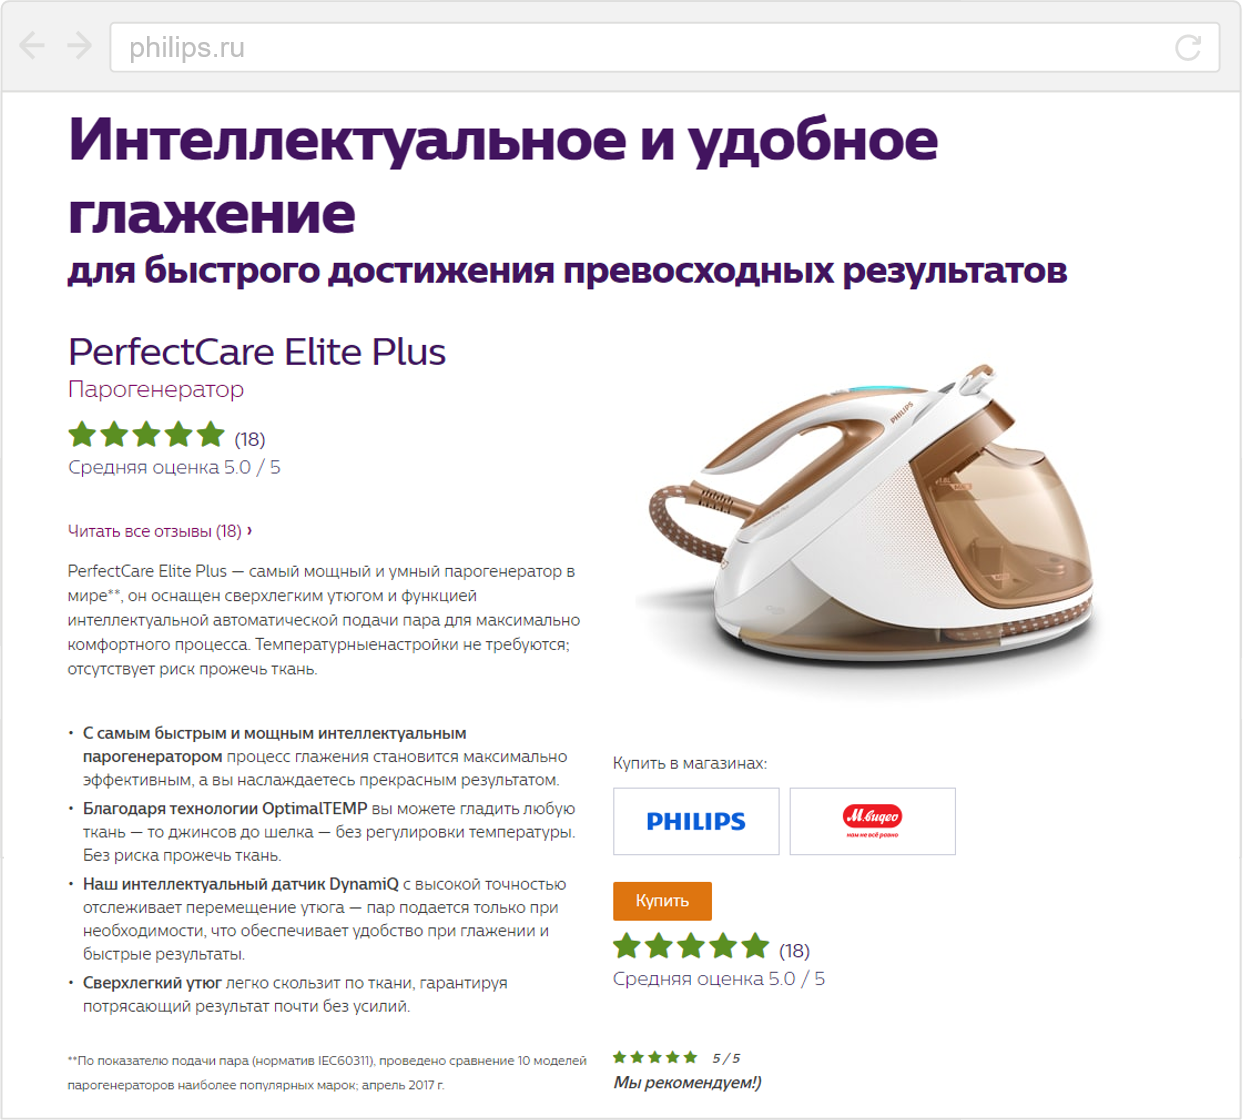1243x1120 pixels.
Task: Click the browser back arrow
Action: point(32,46)
